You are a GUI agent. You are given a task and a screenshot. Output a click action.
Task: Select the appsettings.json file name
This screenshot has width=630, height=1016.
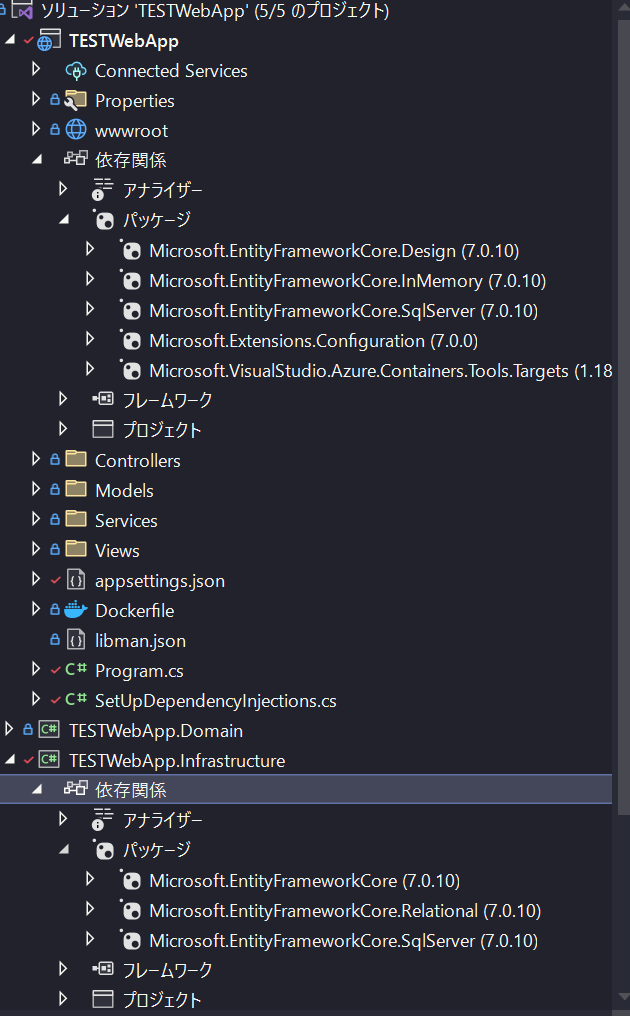(x=159, y=581)
